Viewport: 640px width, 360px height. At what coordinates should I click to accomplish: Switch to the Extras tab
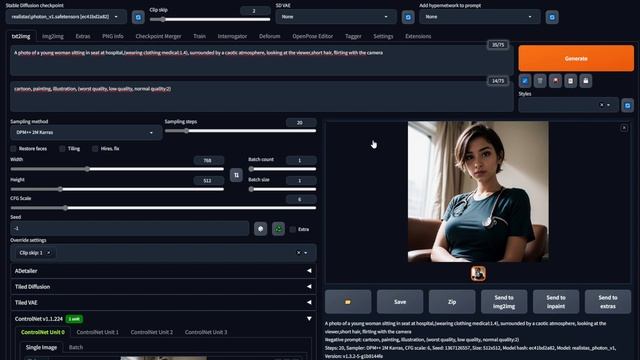(x=82, y=36)
